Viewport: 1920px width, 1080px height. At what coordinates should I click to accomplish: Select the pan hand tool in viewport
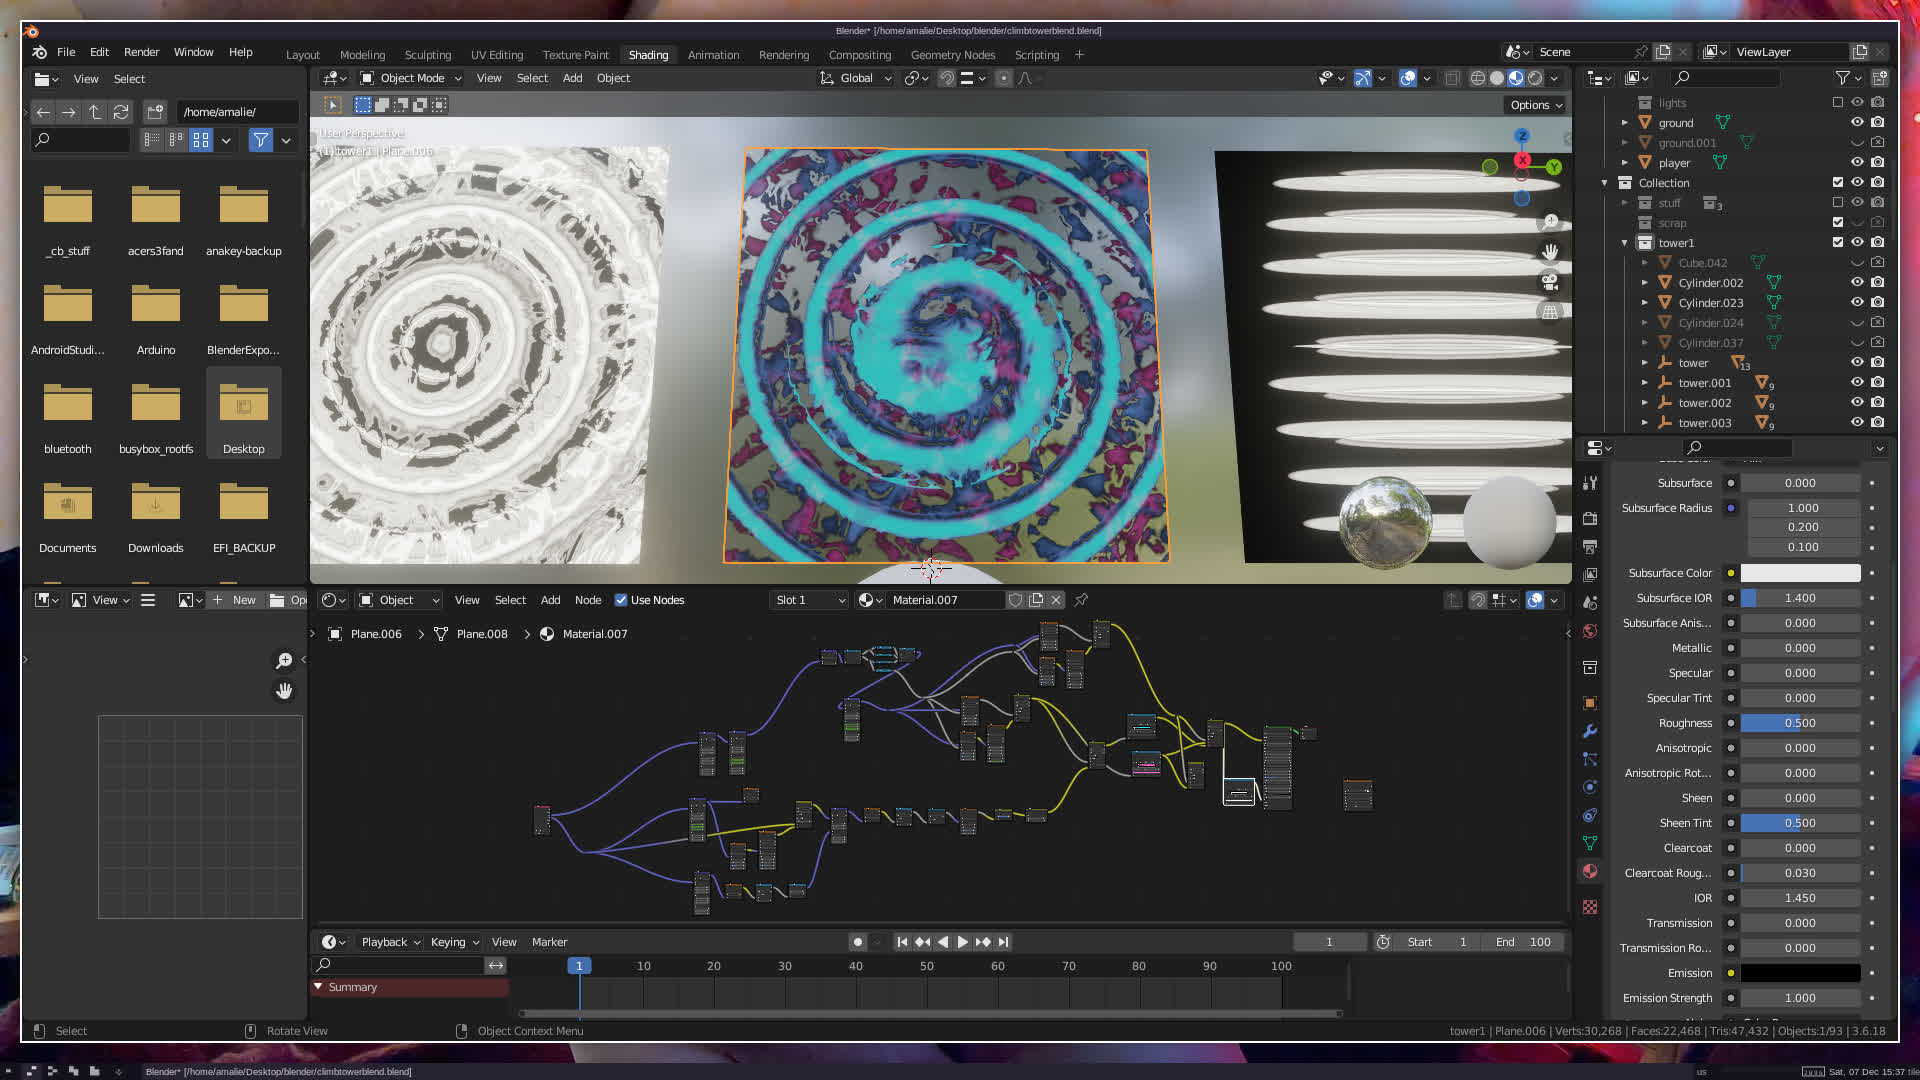[x=1550, y=252]
